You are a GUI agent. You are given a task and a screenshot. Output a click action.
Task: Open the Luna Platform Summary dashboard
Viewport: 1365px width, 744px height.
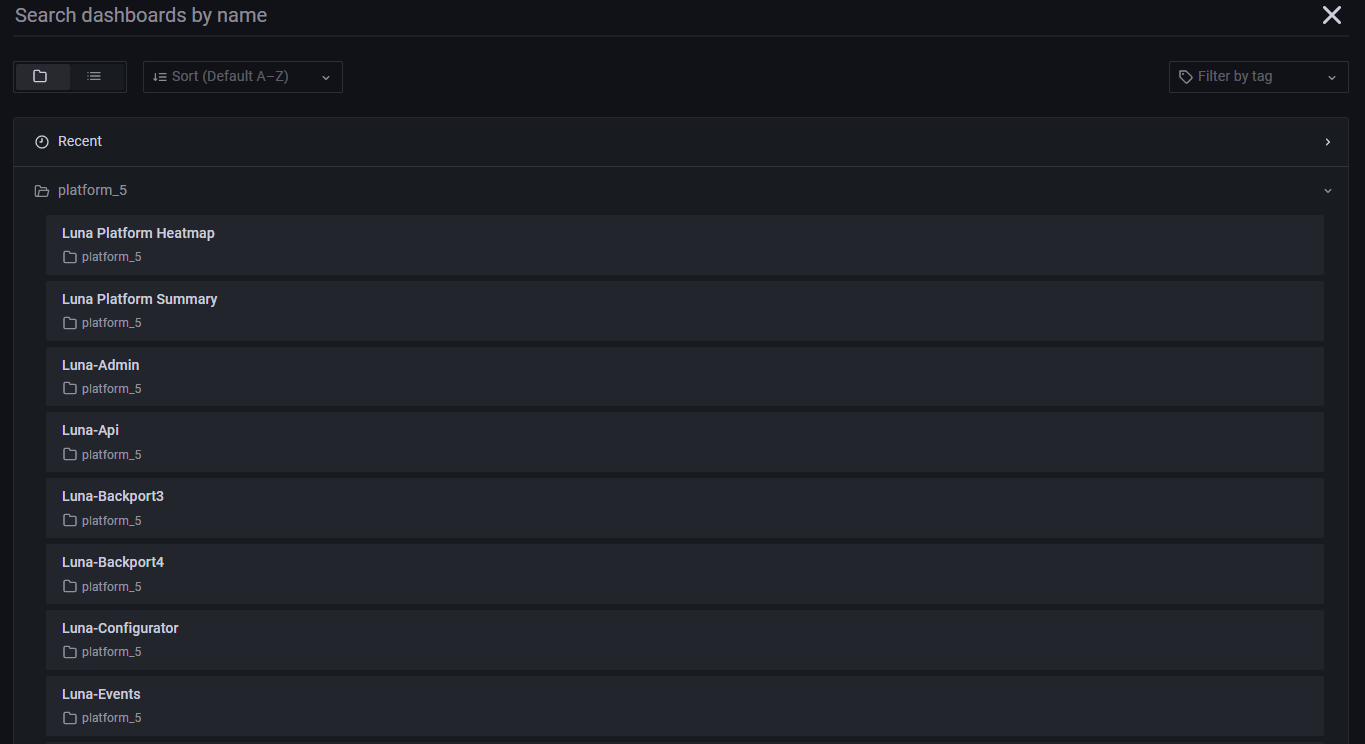(139, 299)
